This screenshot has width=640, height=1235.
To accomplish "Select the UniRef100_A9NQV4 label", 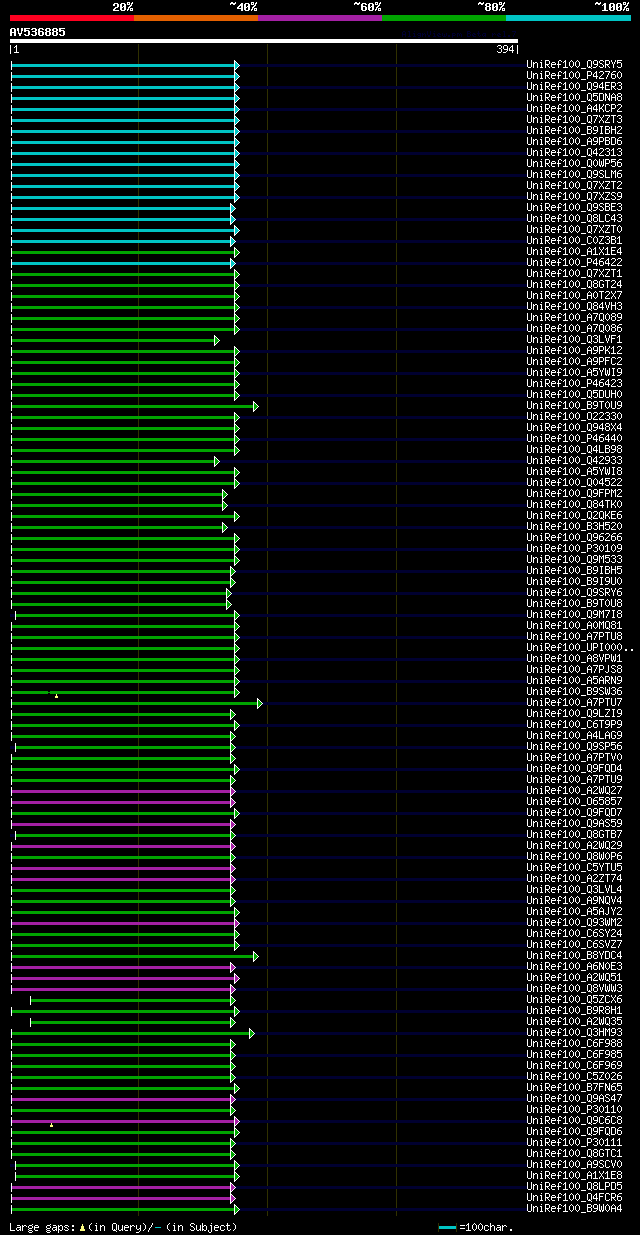I will pyautogui.click(x=574, y=901).
